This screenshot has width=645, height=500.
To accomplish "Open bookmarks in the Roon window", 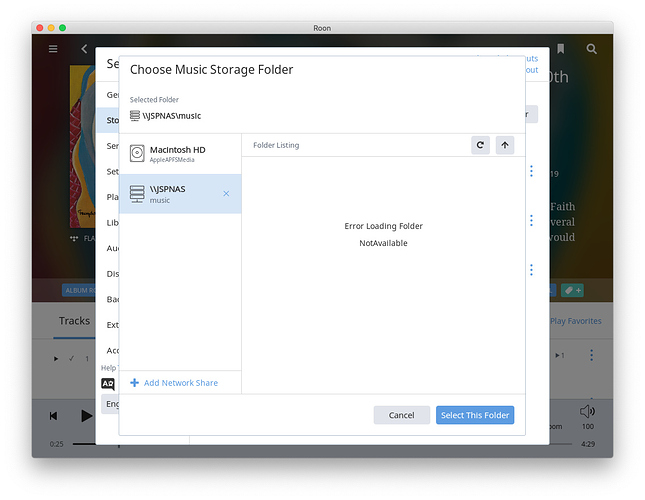I will click(560, 49).
